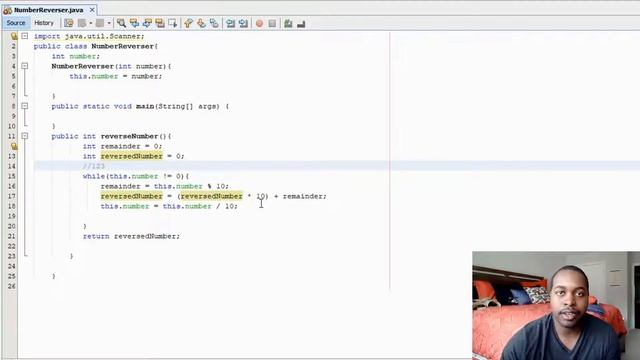Click the hint bulb beside import line
The width and height of the screenshot is (640, 360).
pyautogui.click(x=14, y=36)
